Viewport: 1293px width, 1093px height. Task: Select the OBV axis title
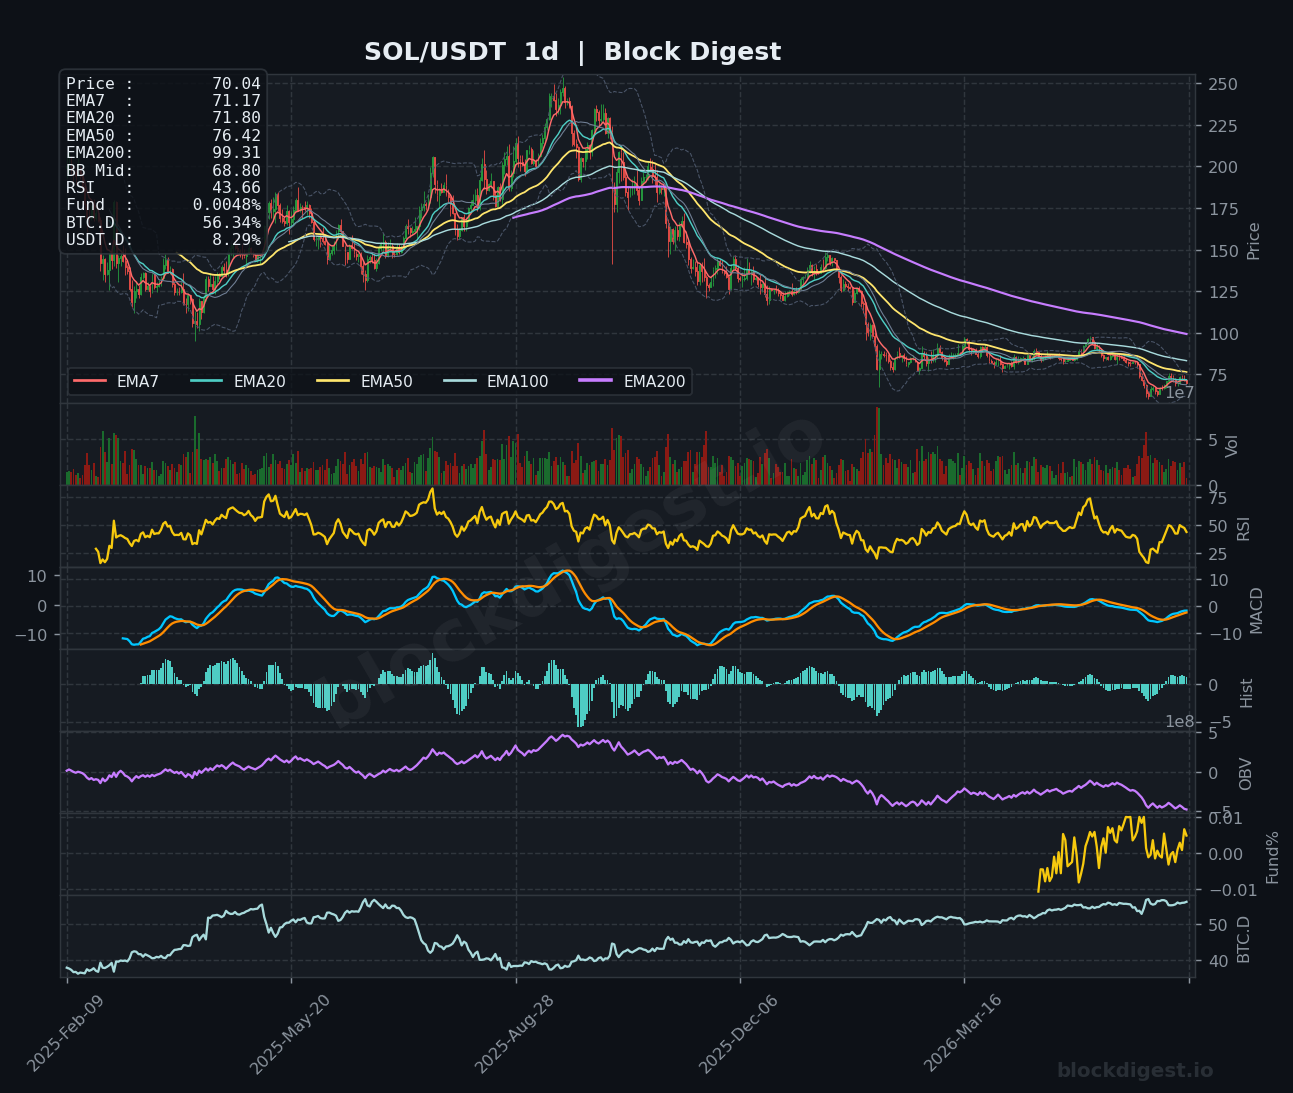click(x=1245, y=774)
